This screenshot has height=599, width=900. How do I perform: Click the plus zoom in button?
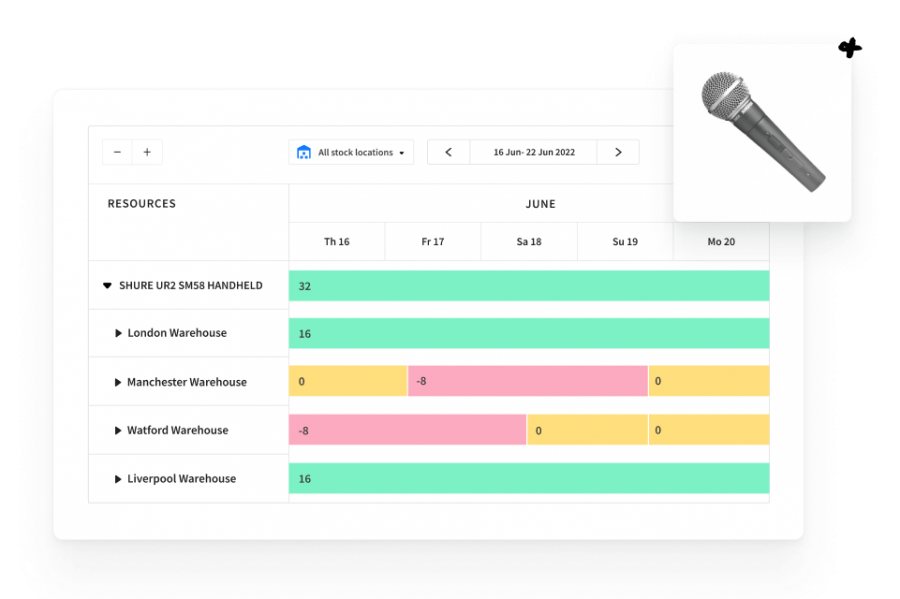(147, 152)
